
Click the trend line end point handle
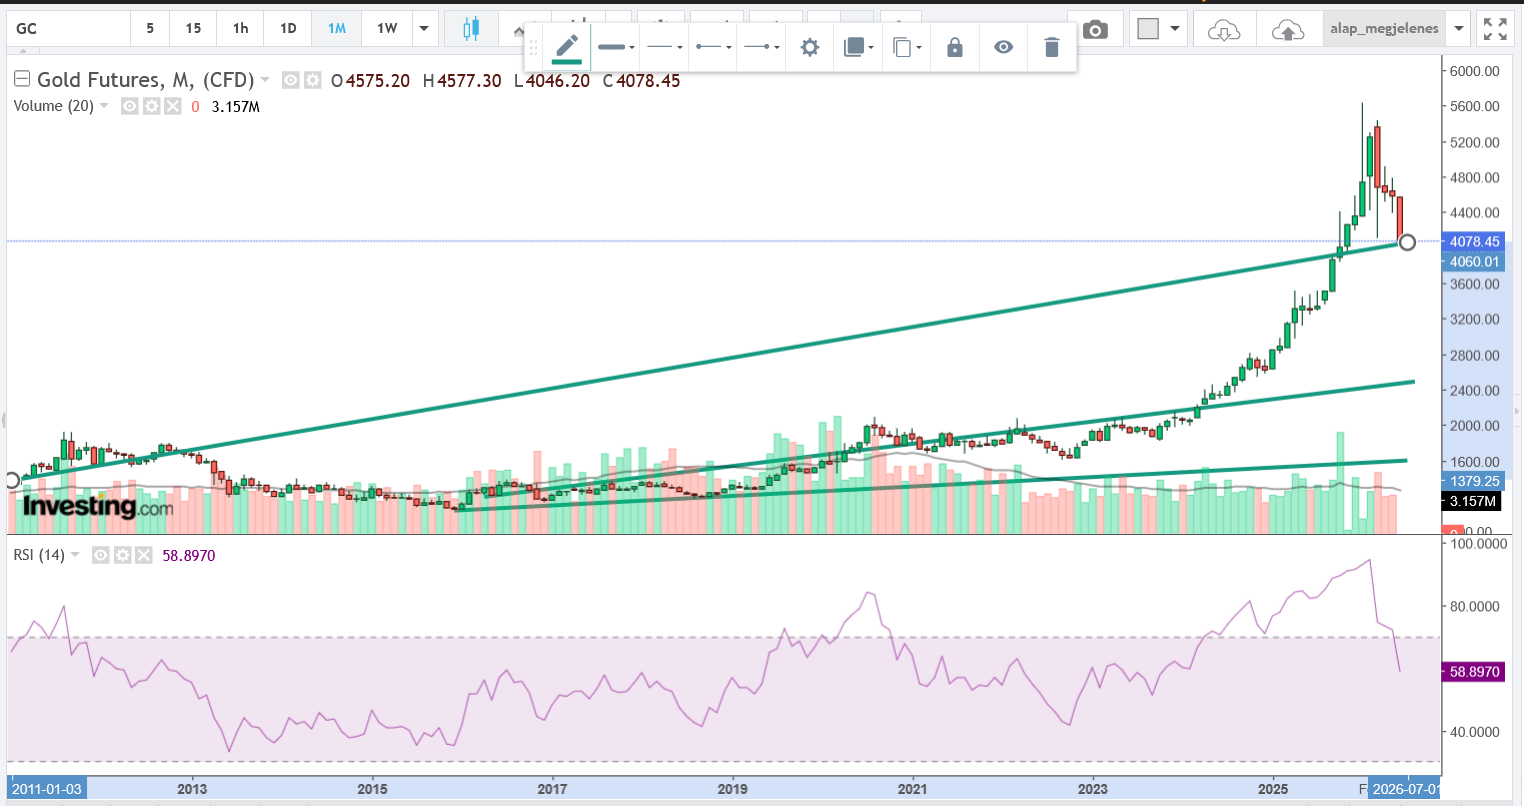click(1407, 242)
